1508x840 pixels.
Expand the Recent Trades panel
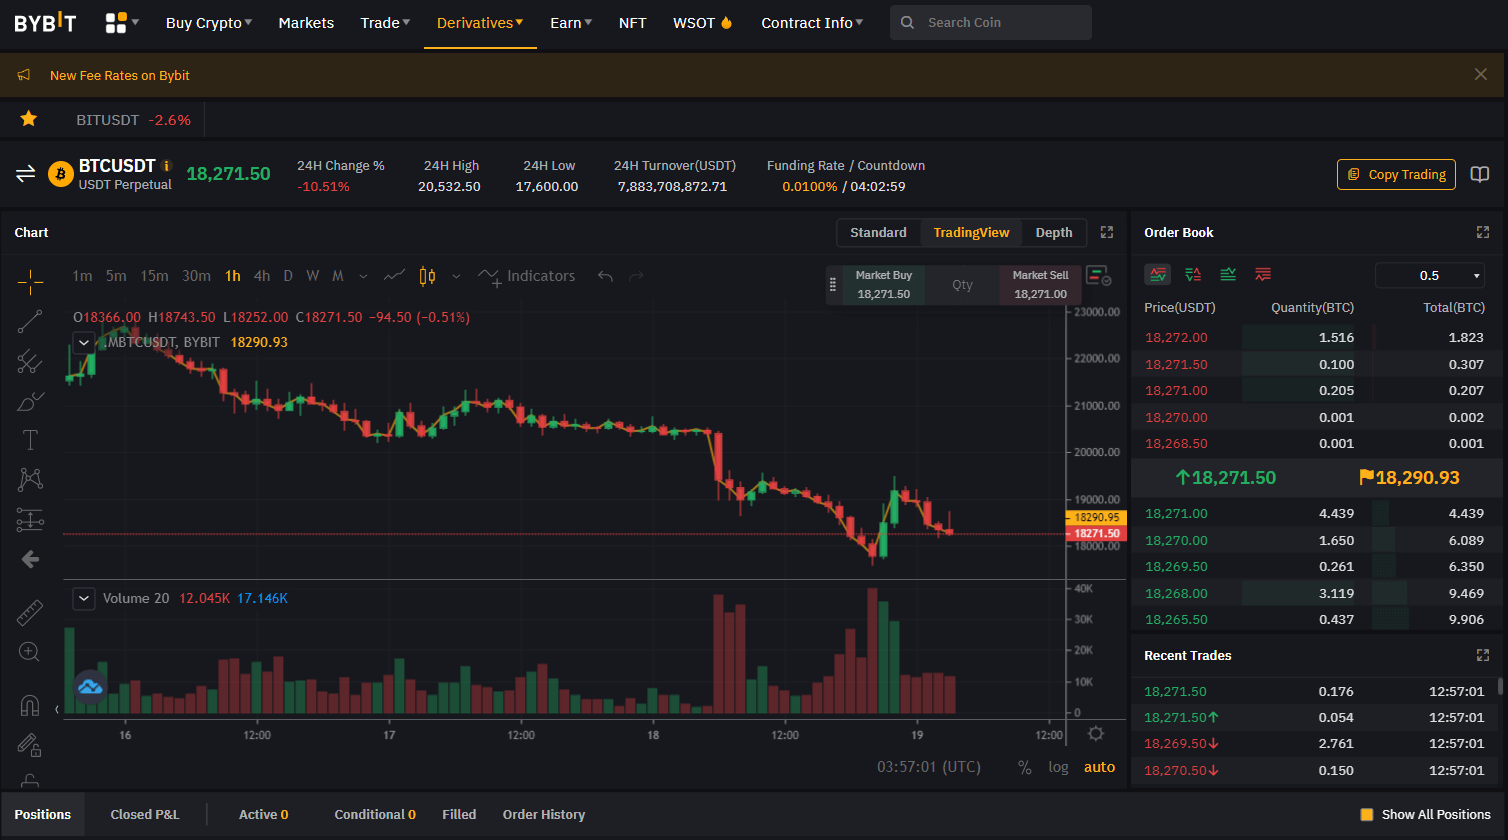click(1483, 655)
